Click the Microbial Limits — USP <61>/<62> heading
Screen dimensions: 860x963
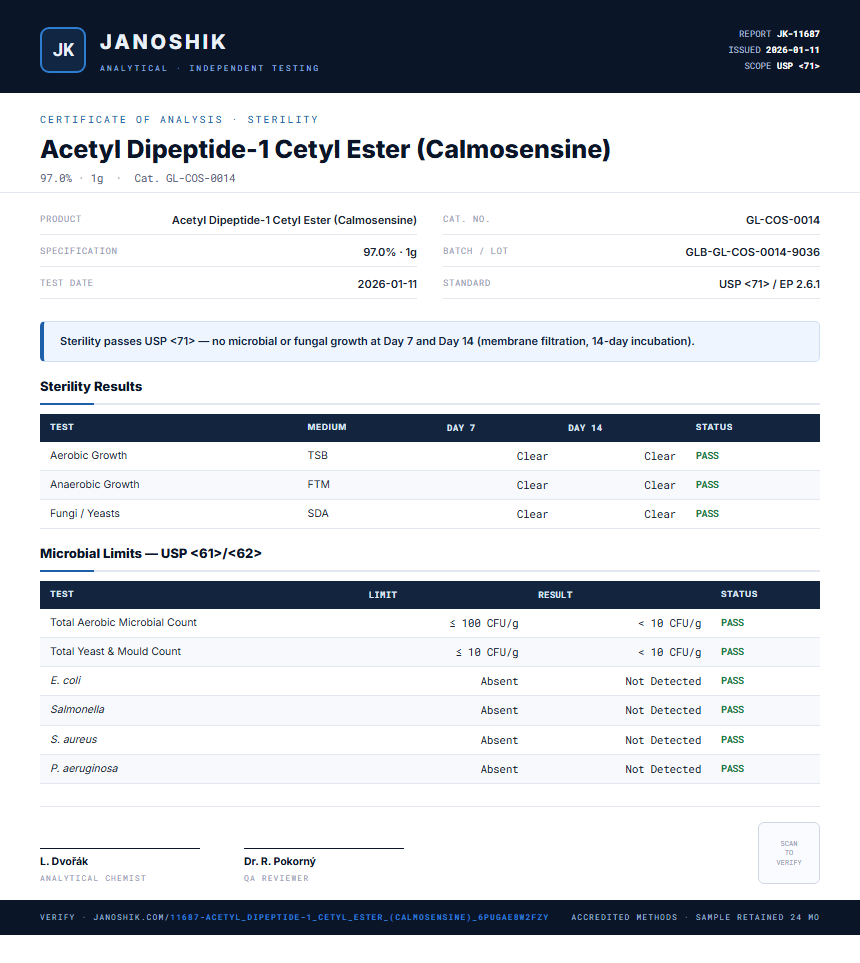pos(150,553)
